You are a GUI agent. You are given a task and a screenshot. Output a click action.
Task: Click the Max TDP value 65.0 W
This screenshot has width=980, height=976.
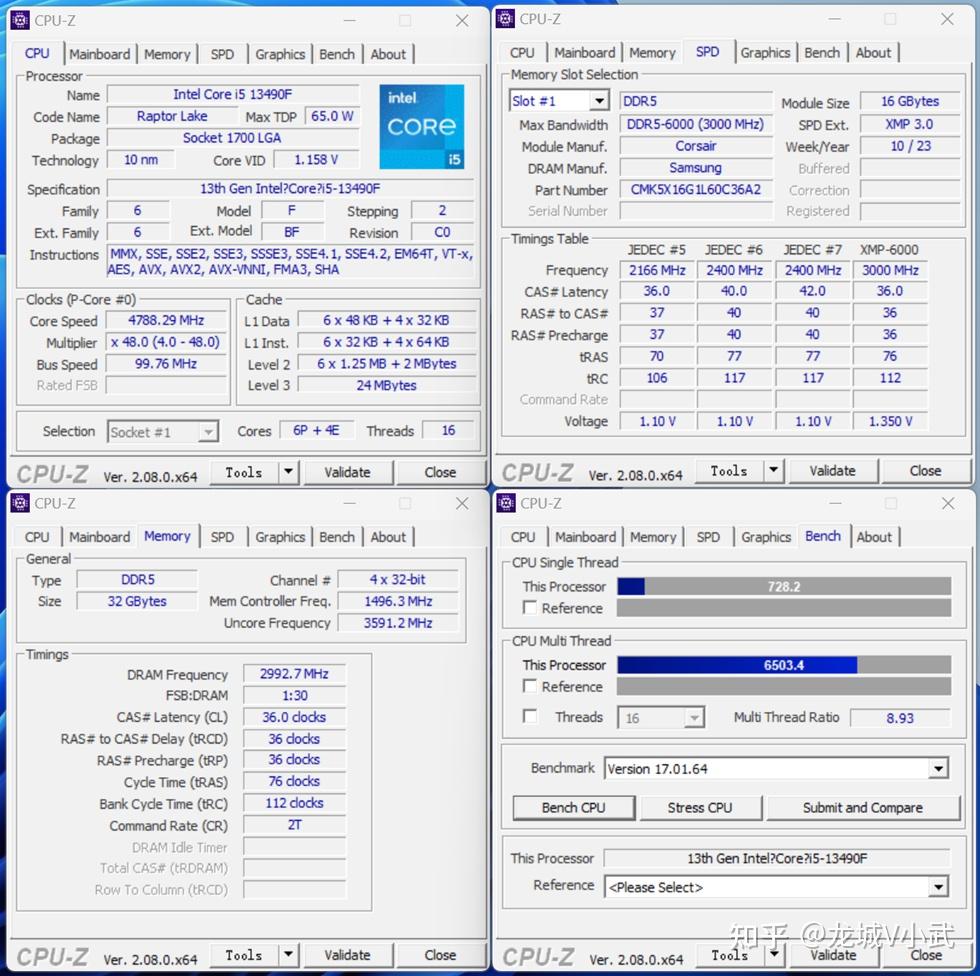(332, 116)
